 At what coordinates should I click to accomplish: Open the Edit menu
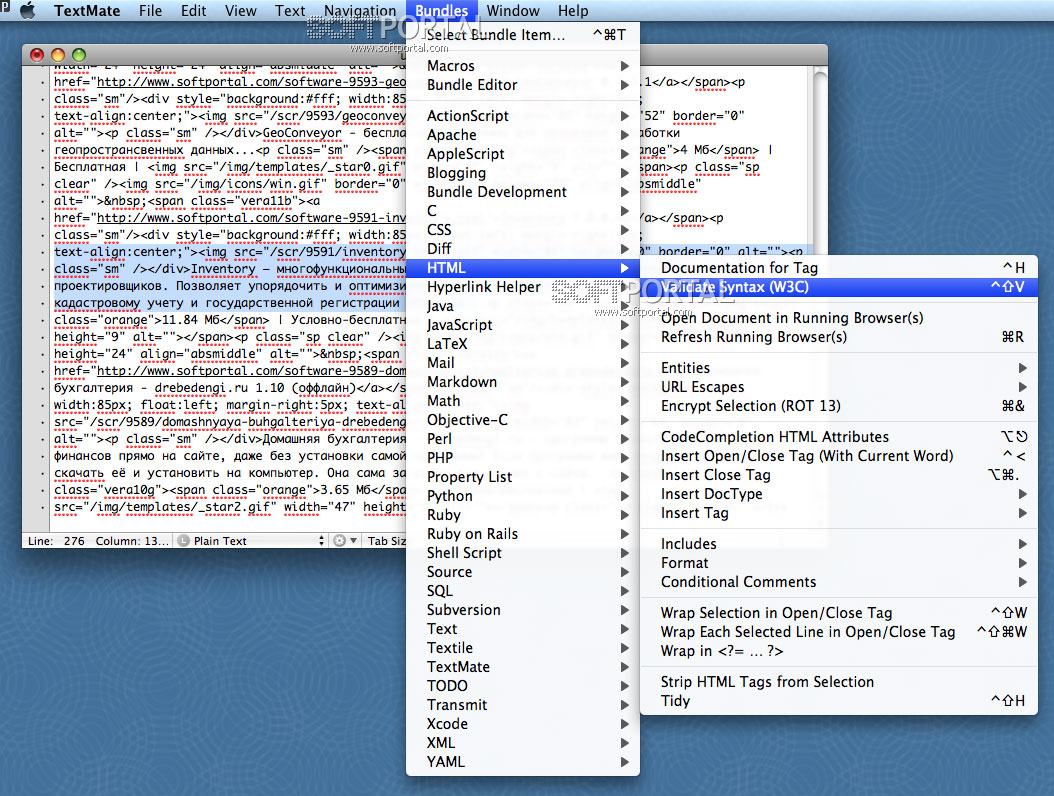pyautogui.click(x=194, y=11)
